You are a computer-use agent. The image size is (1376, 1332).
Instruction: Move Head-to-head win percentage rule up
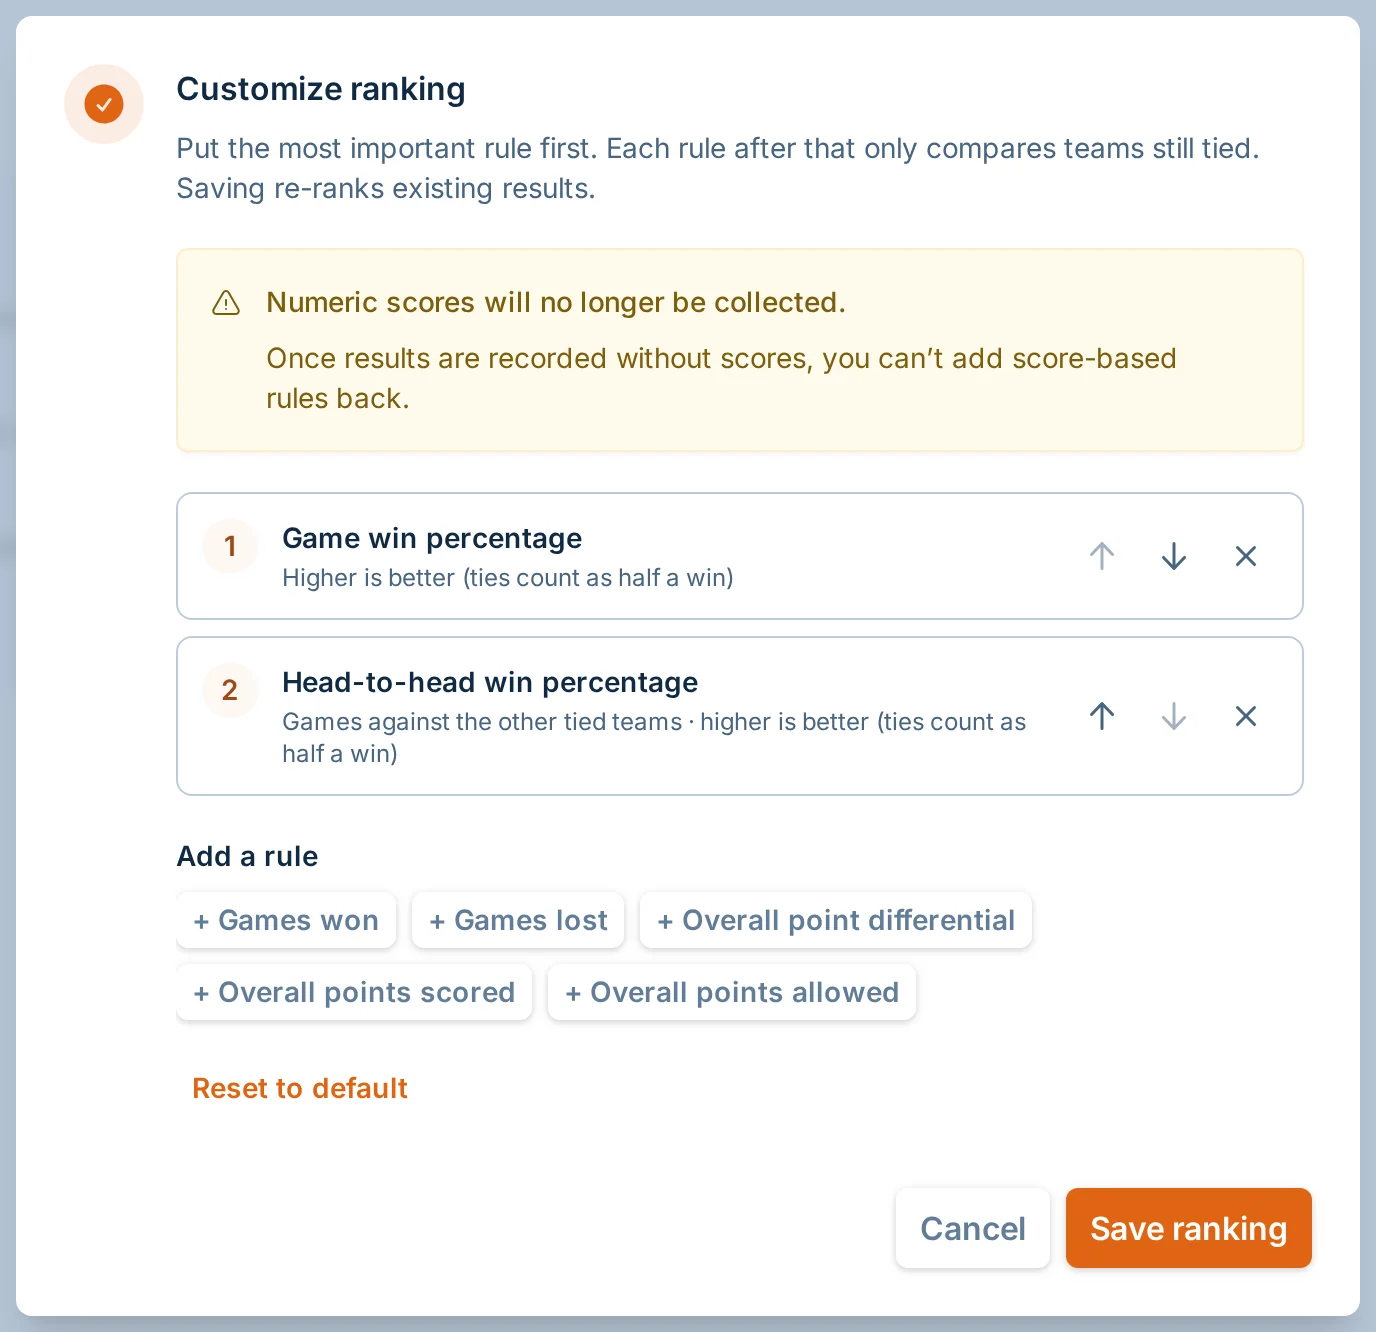pyautogui.click(x=1102, y=716)
